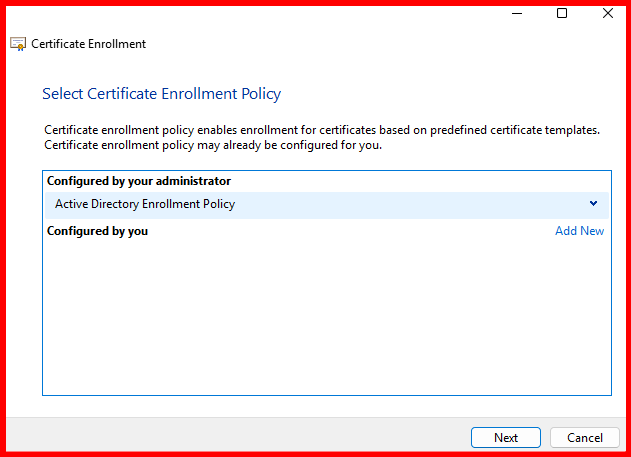Image resolution: width=631 pixels, height=457 pixels.
Task: Click the Certificate Enrollment title bar icon
Action: point(18,44)
